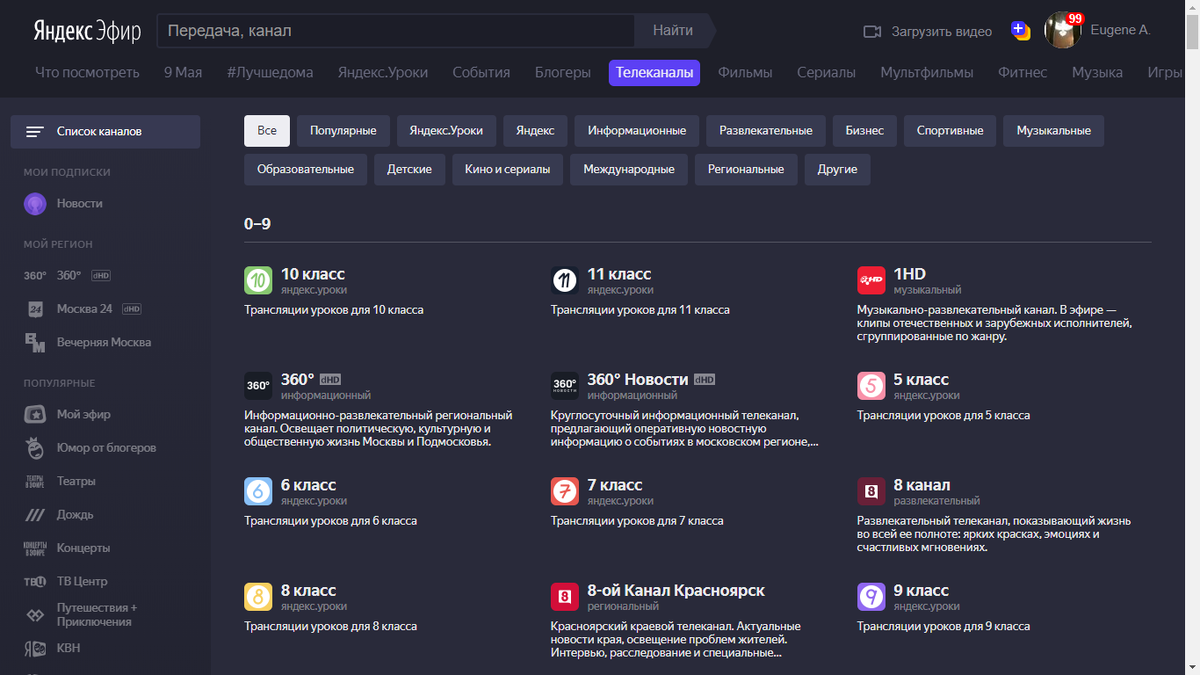Click the upload video camera icon
The image size is (1200, 675).
(872, 31)
